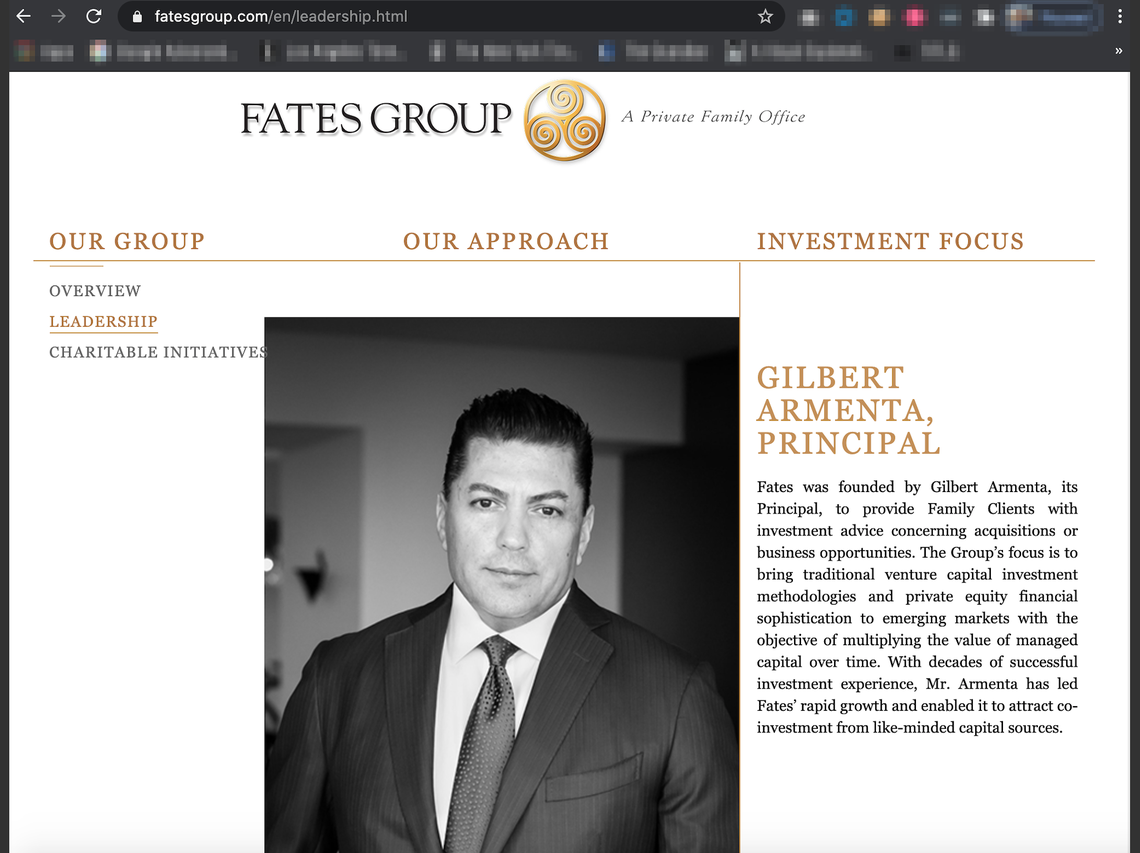Click the blue extension icon in the toolbar
The width and height of the screenshot is (1140, 853).
844,16
